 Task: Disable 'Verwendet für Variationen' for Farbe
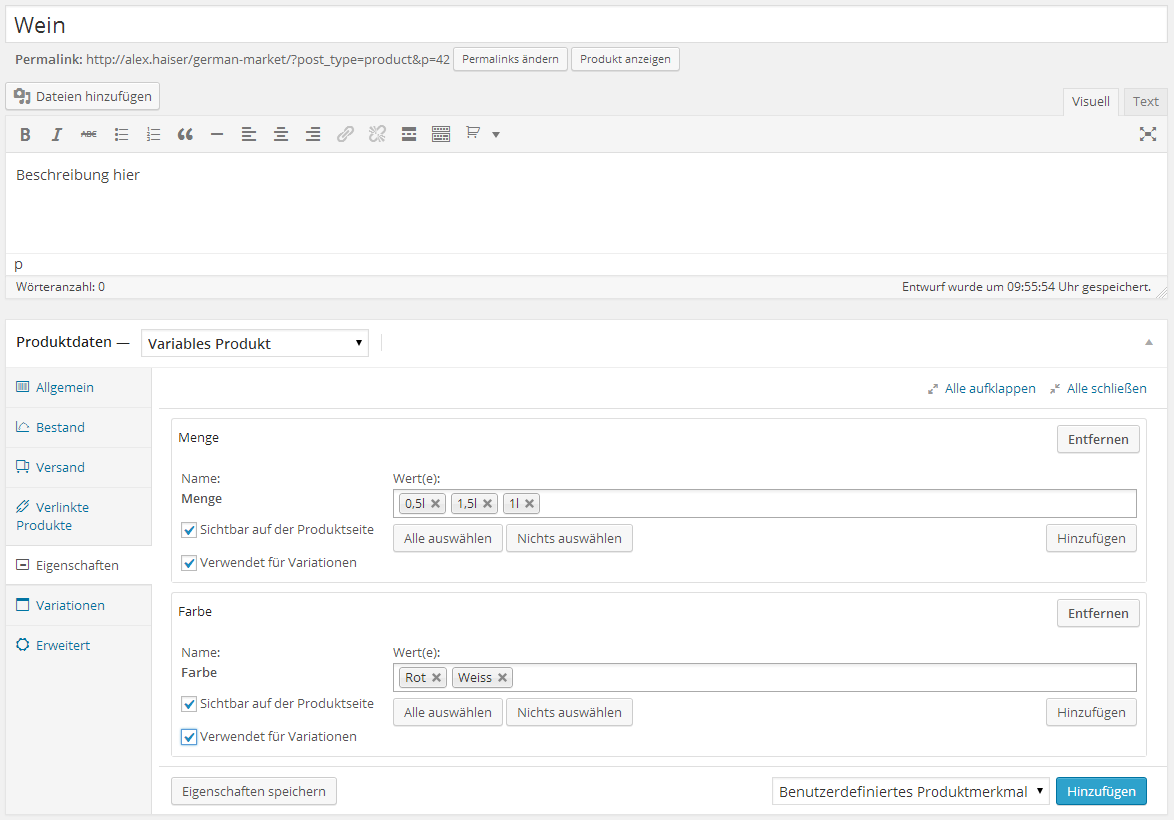(189, 737)
